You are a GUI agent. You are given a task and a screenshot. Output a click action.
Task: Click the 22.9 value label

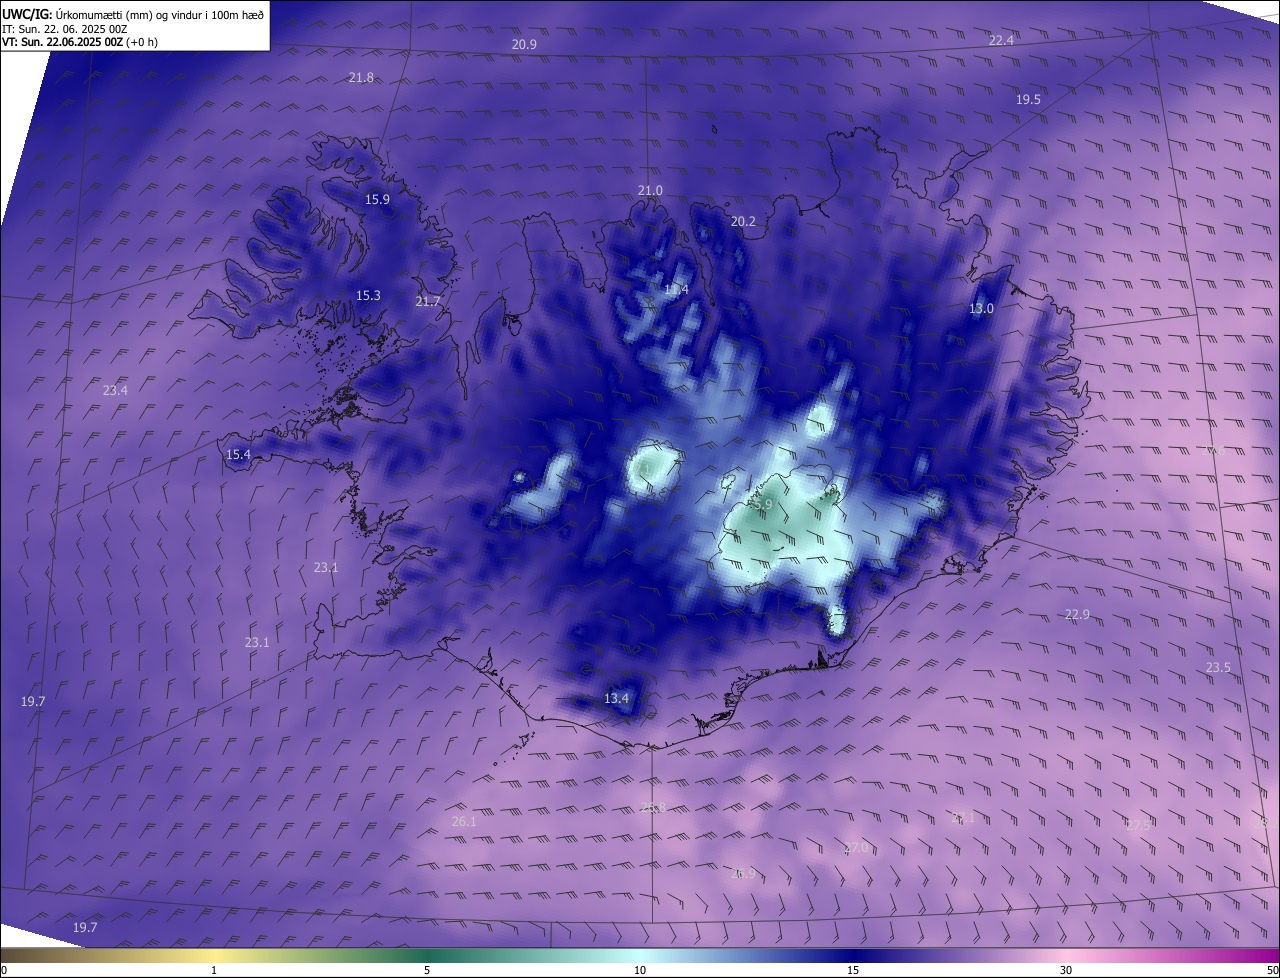pos(1077,615)
